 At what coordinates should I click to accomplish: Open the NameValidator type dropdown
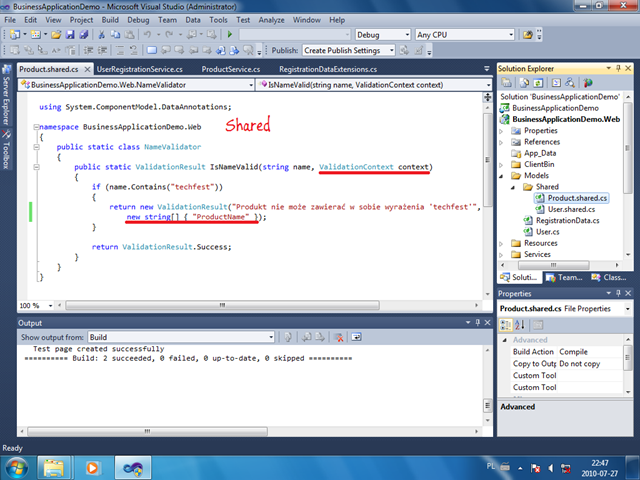pos(251,85)
